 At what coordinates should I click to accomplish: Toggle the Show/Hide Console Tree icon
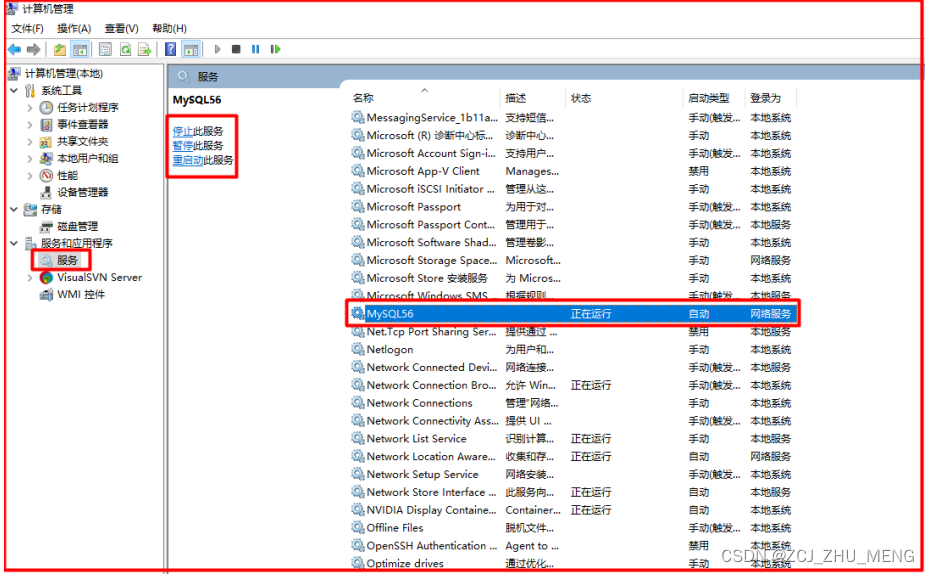coord(79,49)
